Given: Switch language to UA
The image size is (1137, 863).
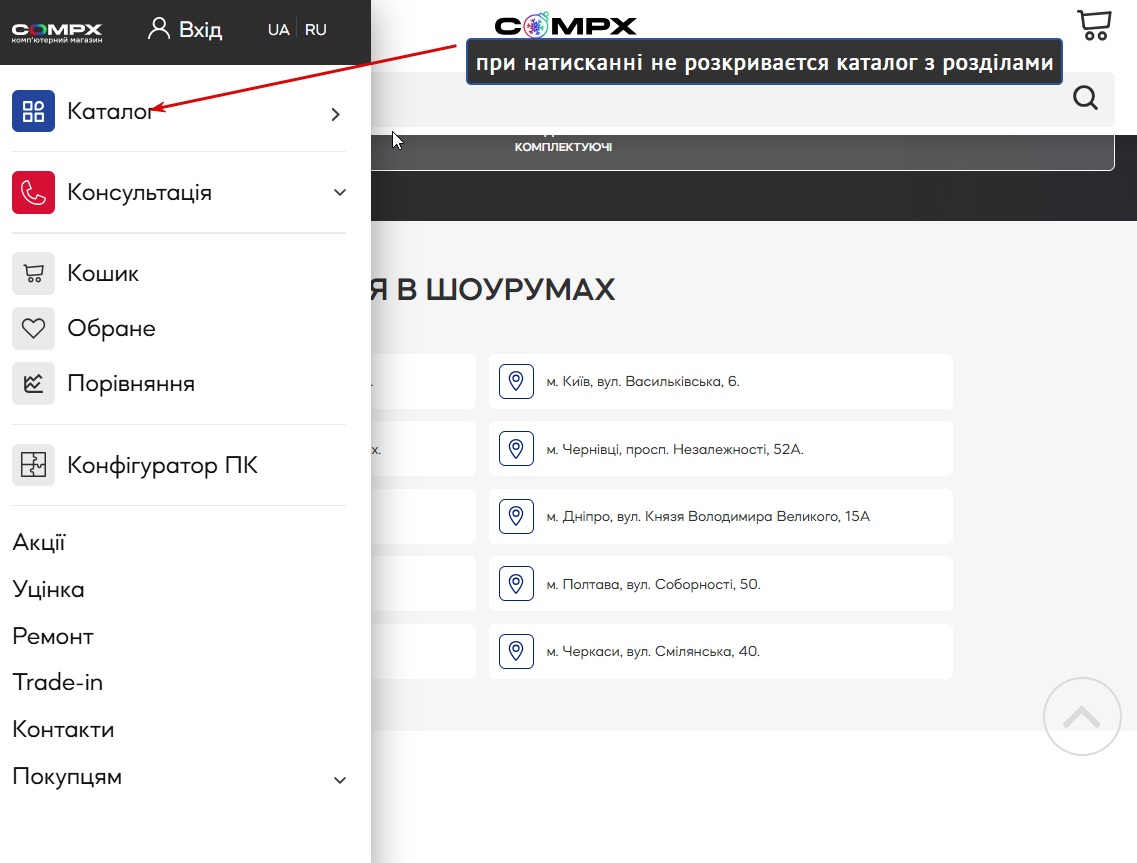Looking at the screenshot, I should [278, 30].
